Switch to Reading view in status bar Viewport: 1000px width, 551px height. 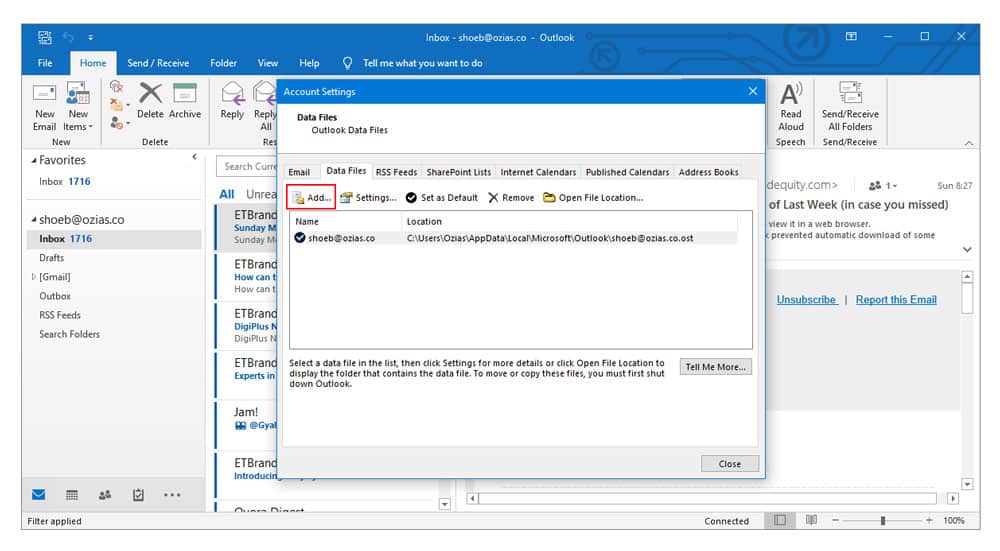click(x=811, y=520)
